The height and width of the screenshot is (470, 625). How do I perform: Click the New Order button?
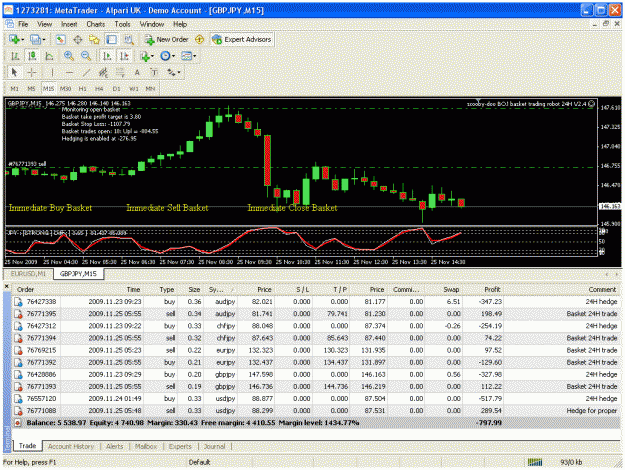(x=167, y=39)
